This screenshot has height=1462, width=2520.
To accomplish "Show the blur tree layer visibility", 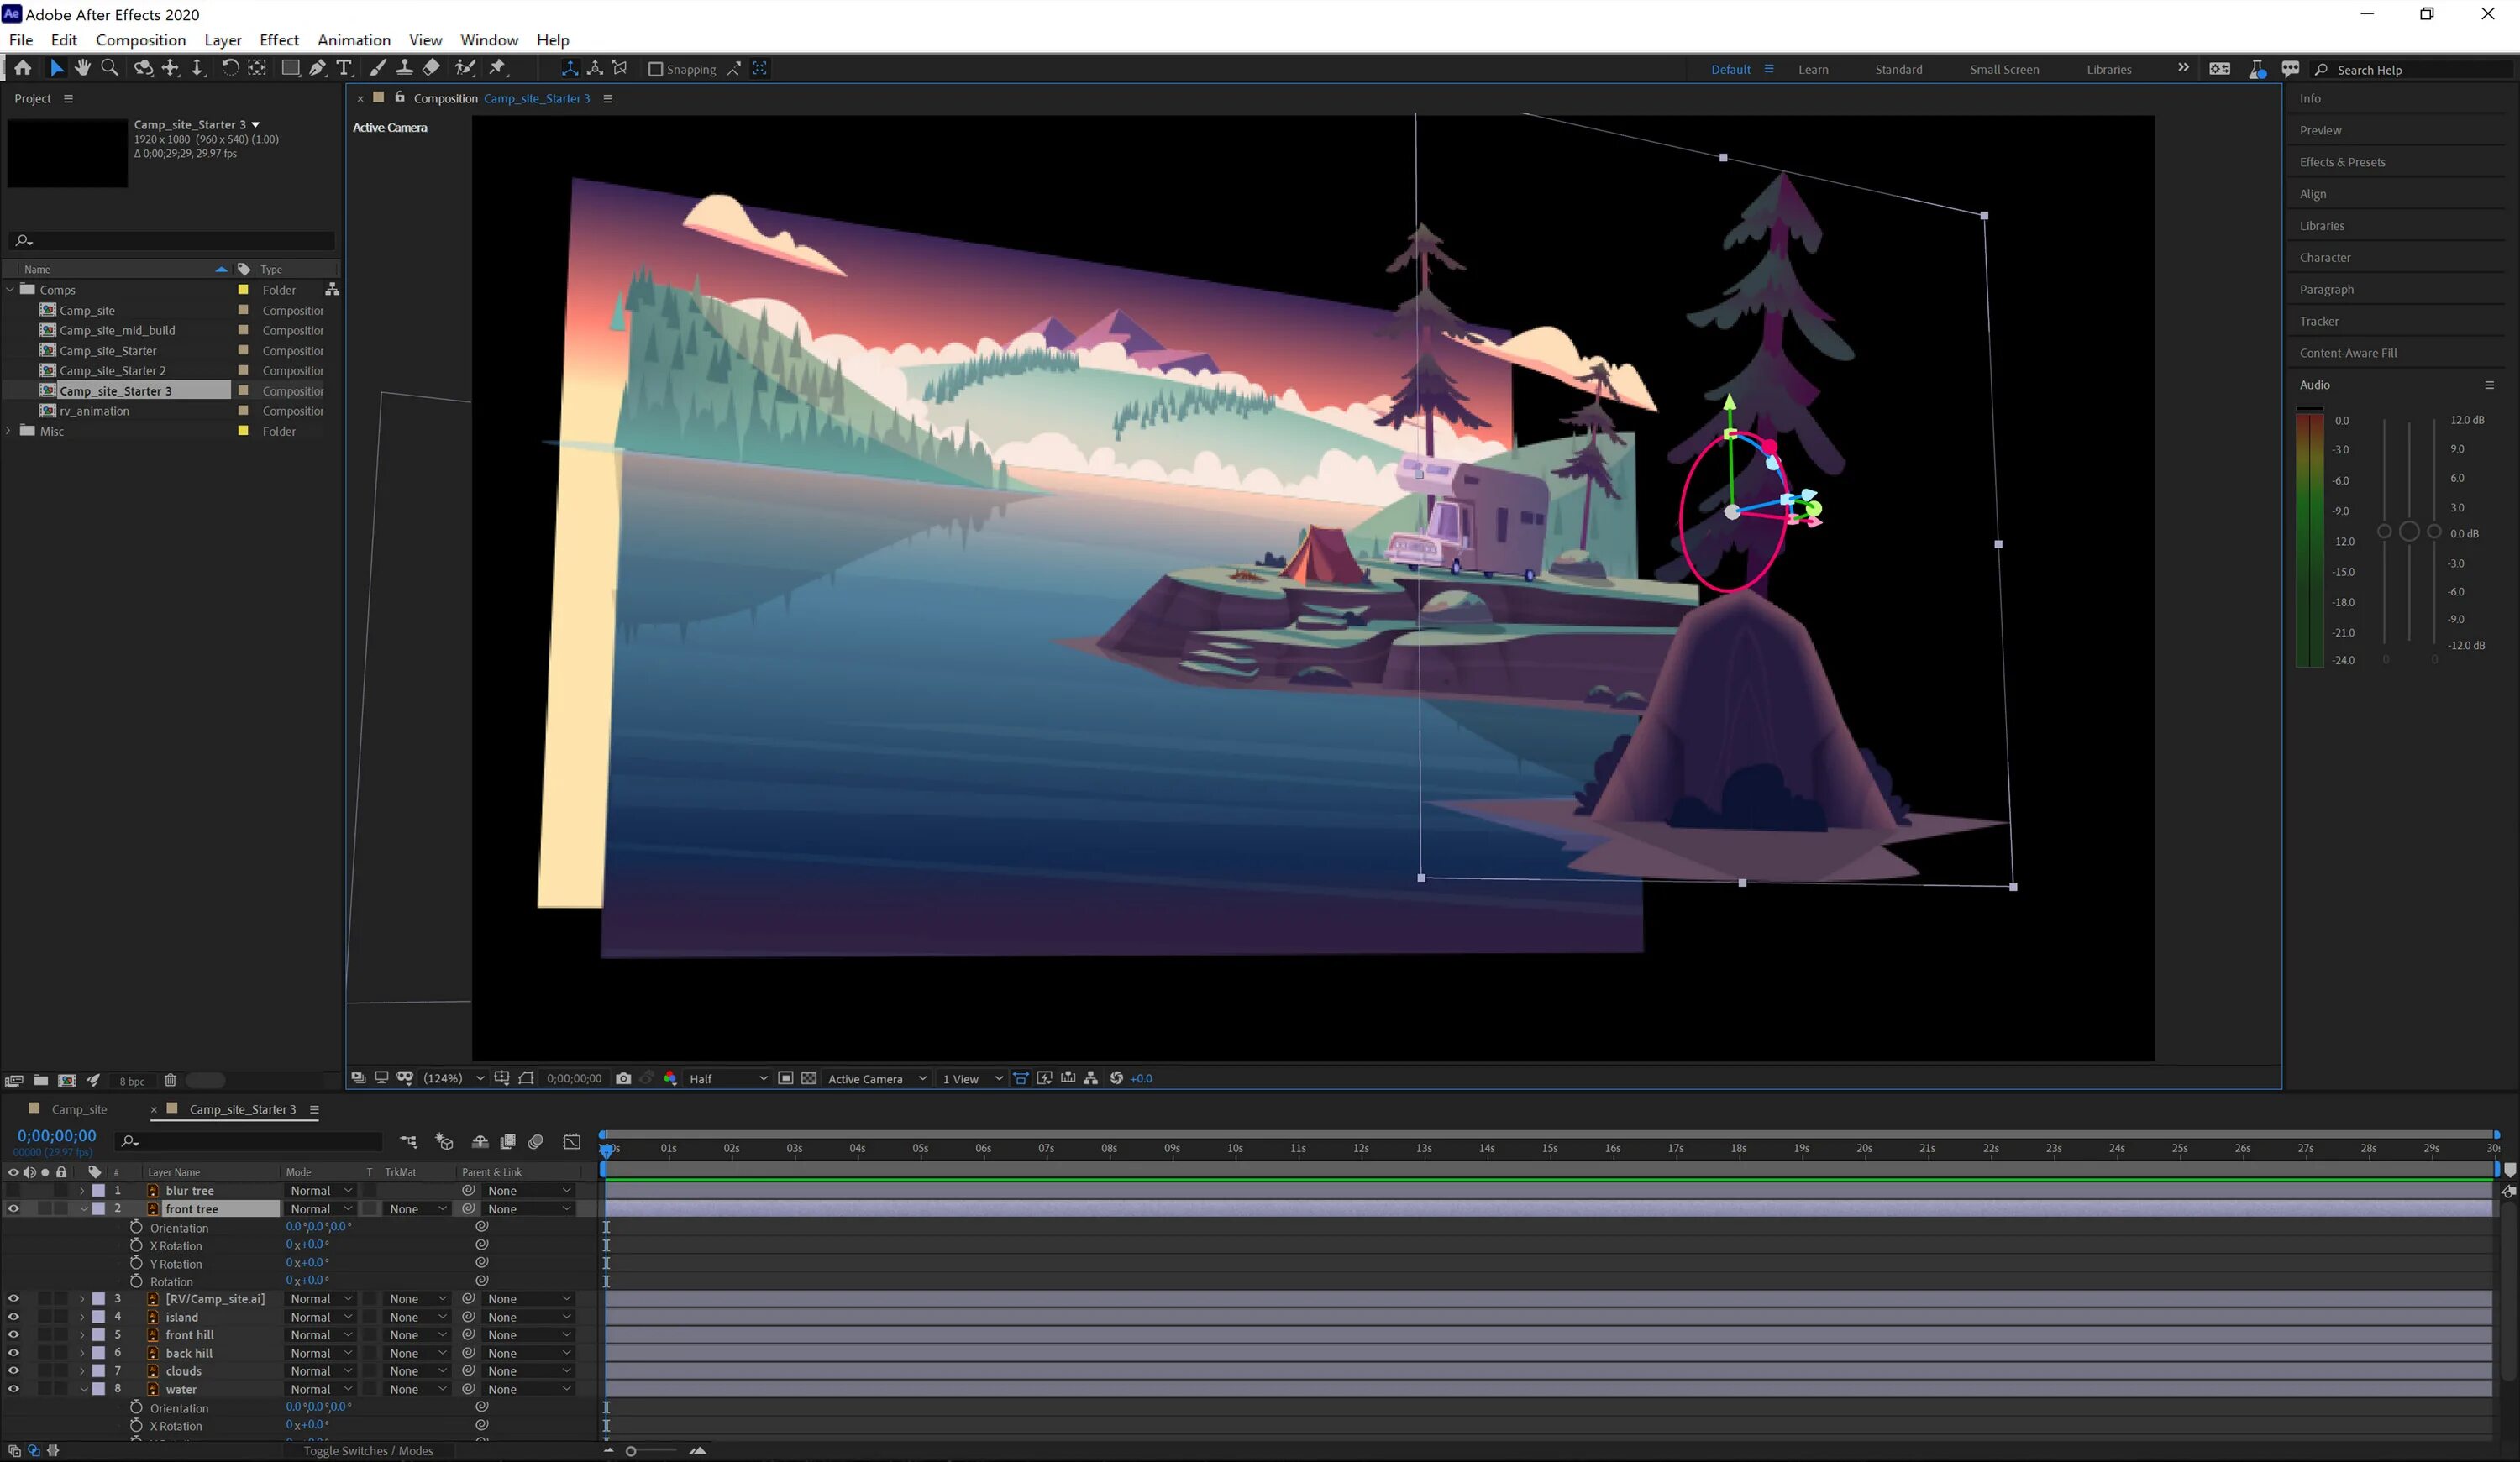I will [x=13, y=1191].
